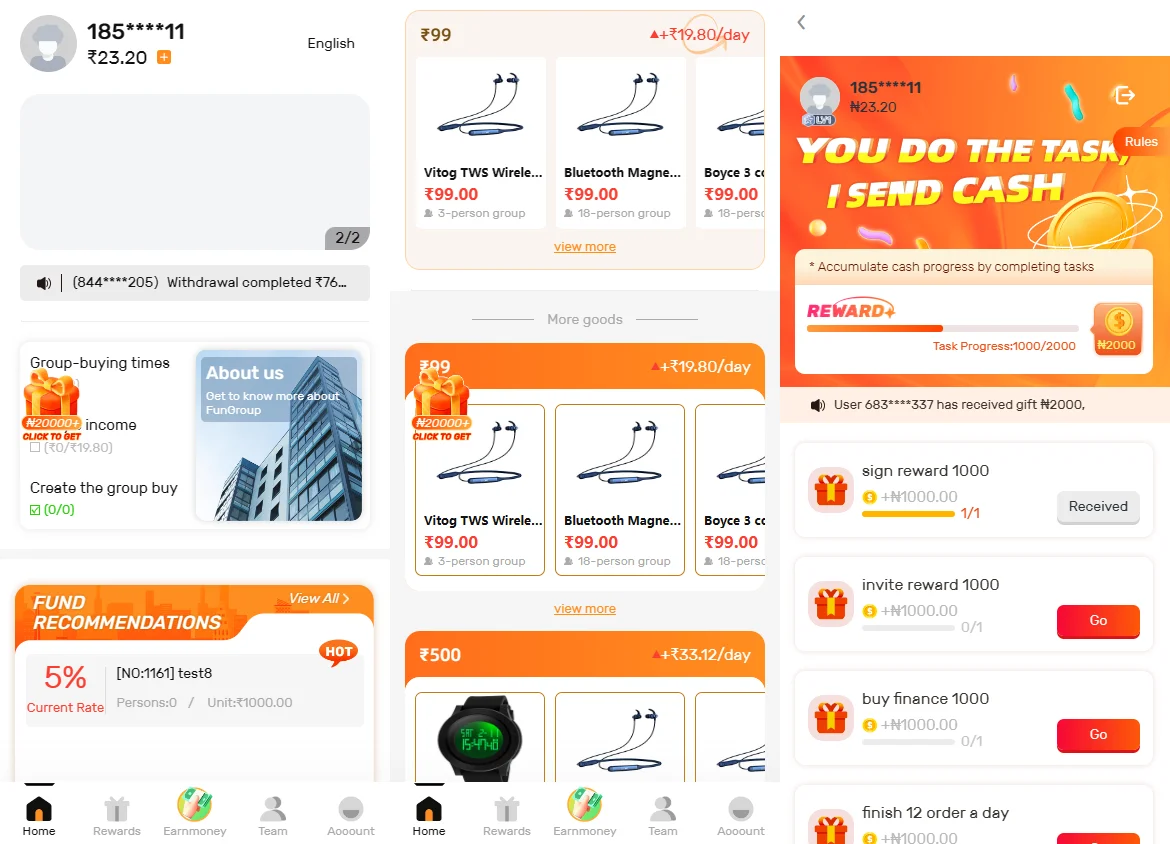Open the About us FunGroup building thumbnail

coord(279,435)
